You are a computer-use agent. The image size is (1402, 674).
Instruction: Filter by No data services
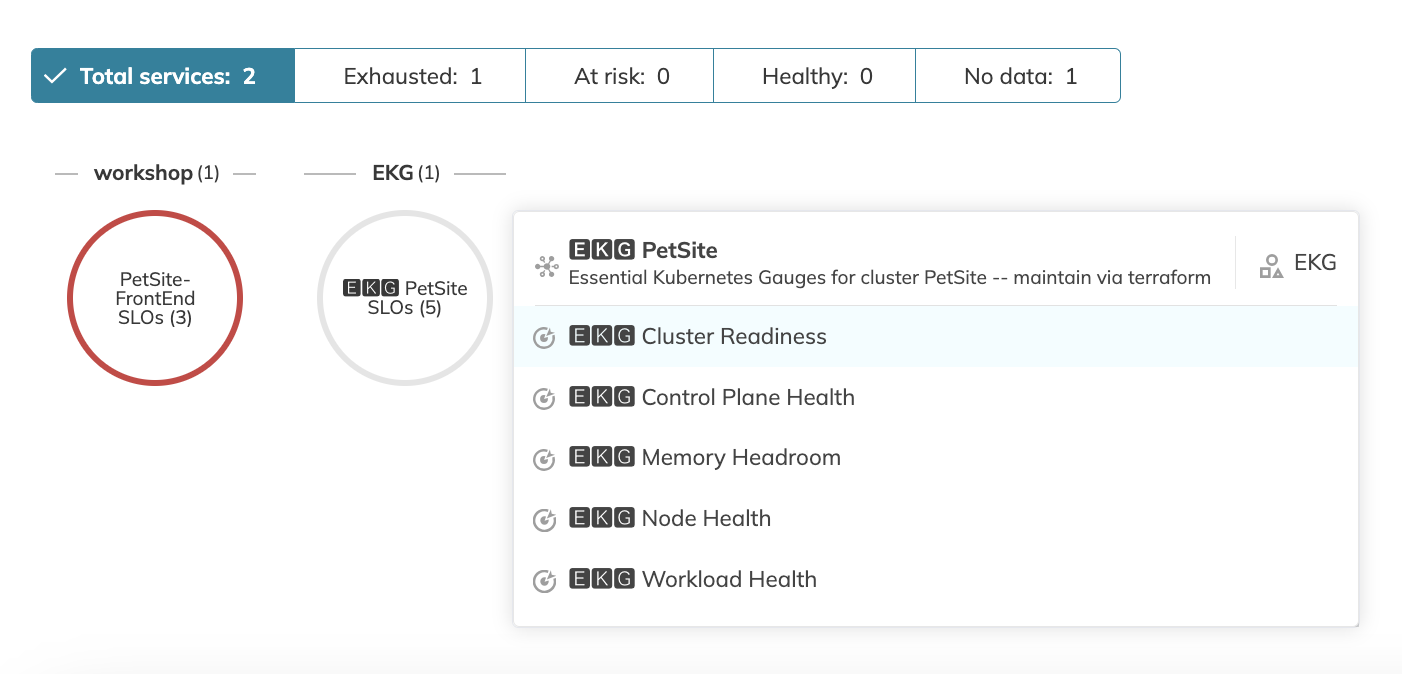point(1018,76)
